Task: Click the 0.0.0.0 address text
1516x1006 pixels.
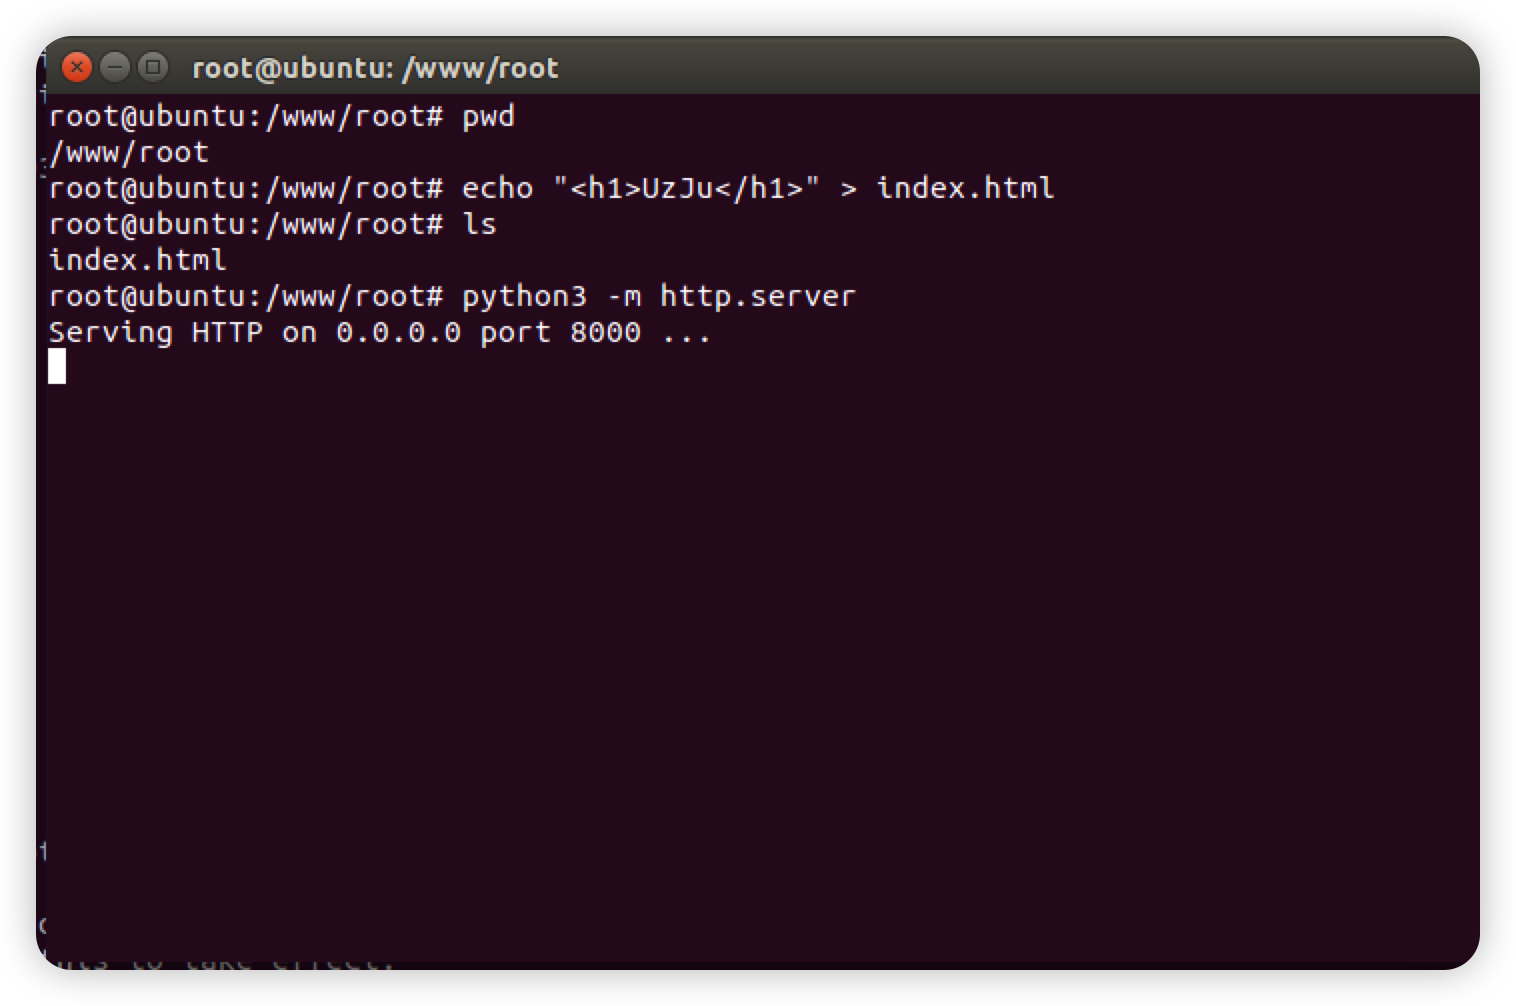Action: tap(398, 333)
